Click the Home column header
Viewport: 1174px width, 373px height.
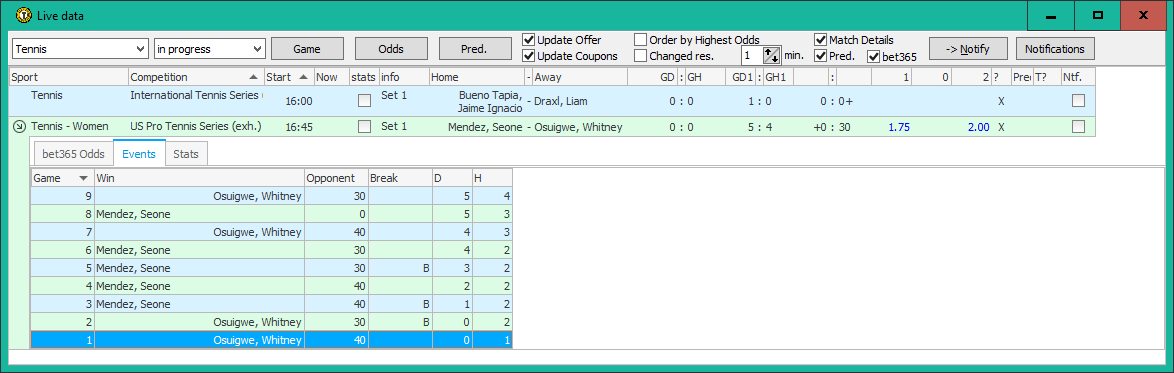coord(477,76)
